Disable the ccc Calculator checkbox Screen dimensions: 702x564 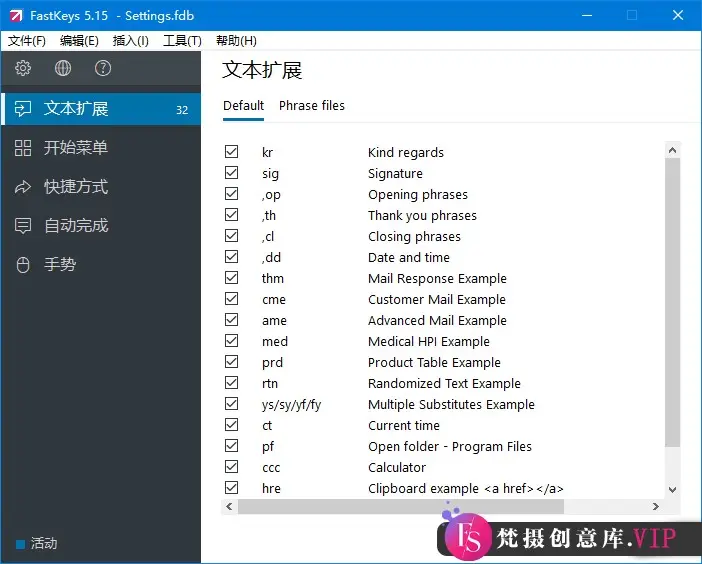click(x=231, y=467)
